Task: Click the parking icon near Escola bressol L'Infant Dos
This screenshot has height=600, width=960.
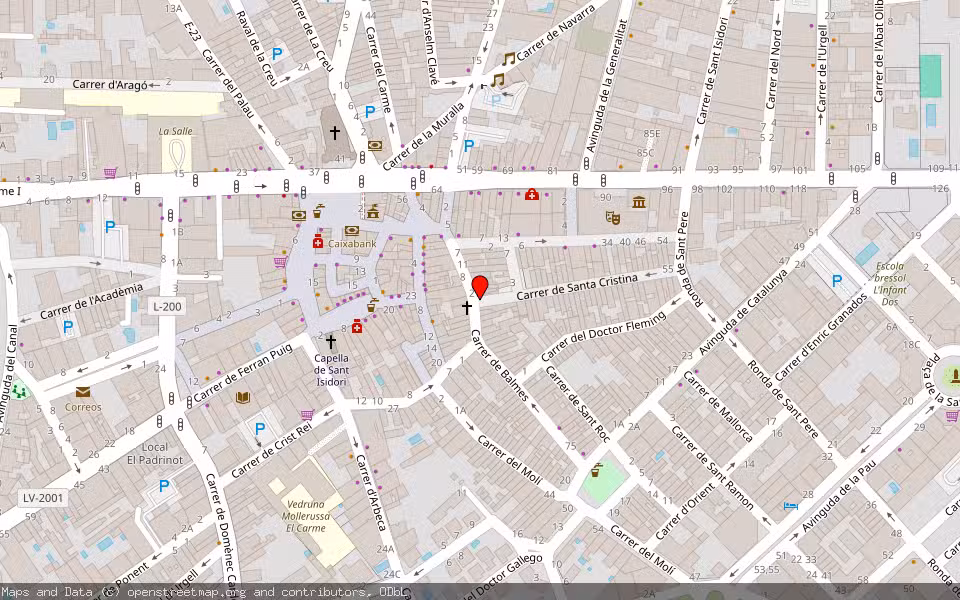Action: click(837, 281)
